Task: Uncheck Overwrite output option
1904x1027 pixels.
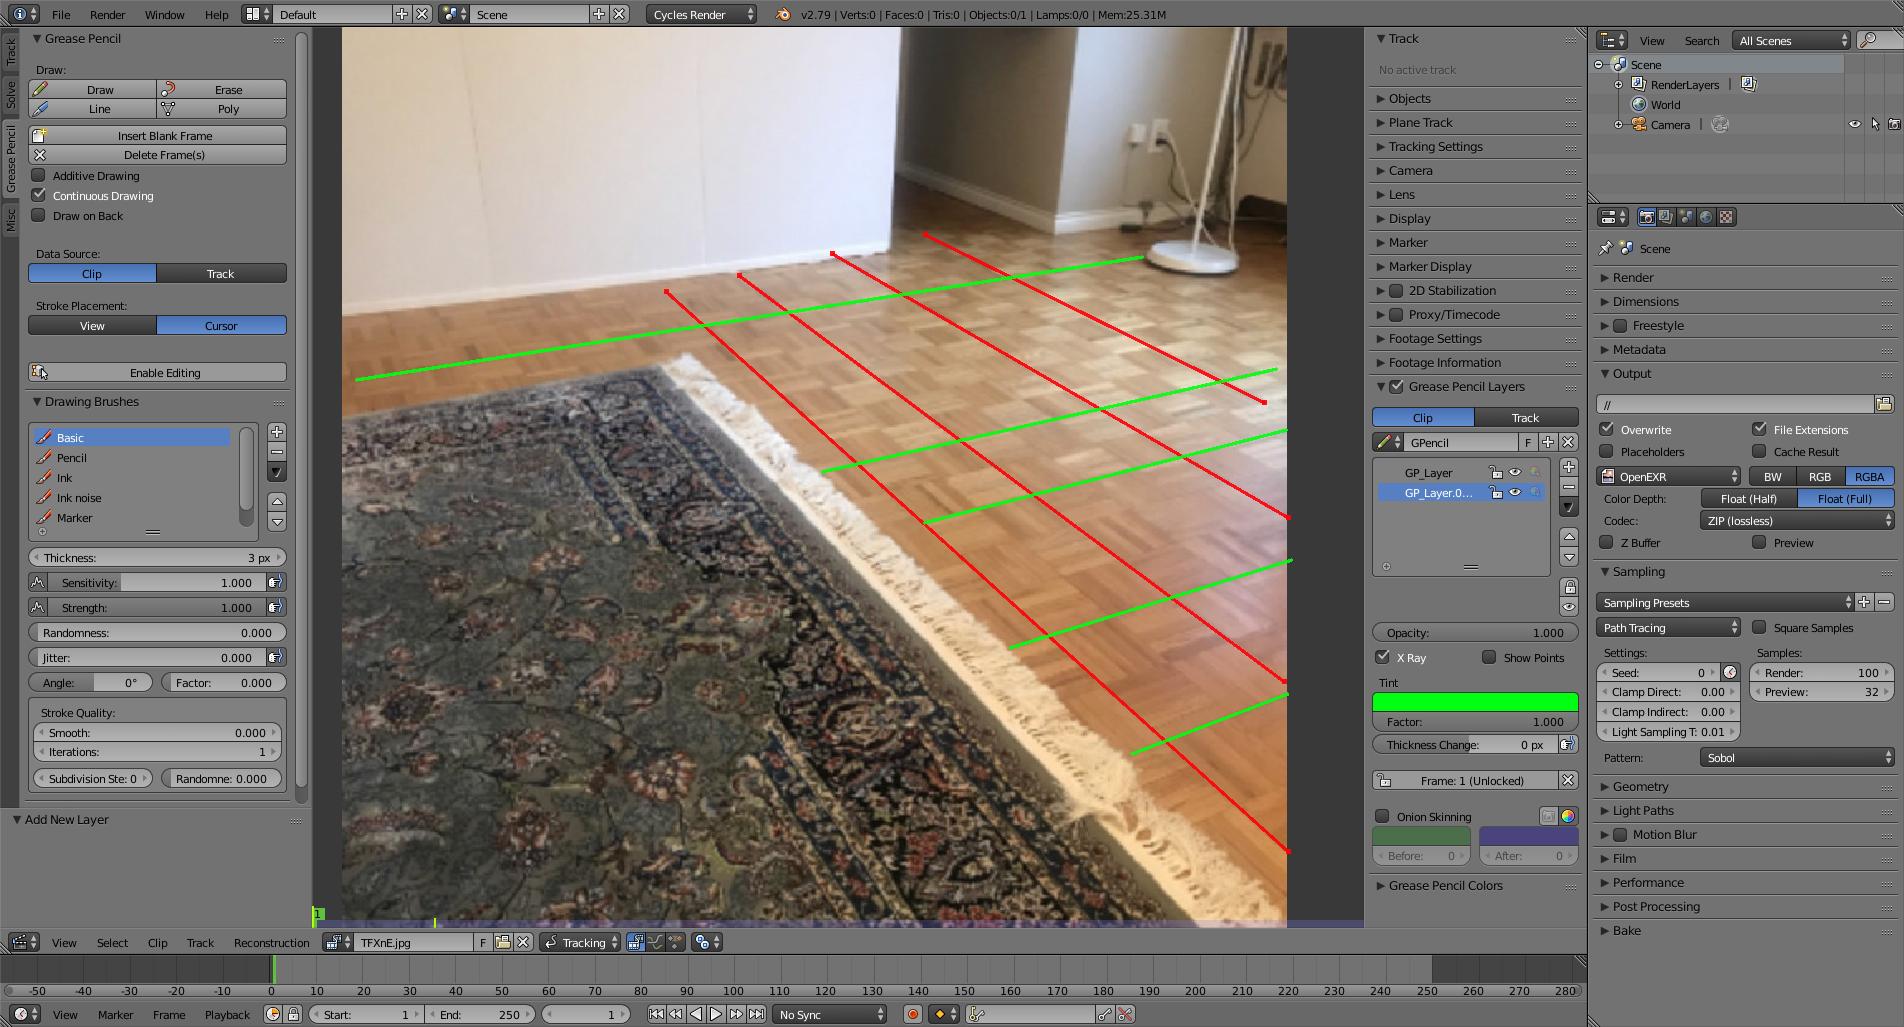Action: (1607, 429)
